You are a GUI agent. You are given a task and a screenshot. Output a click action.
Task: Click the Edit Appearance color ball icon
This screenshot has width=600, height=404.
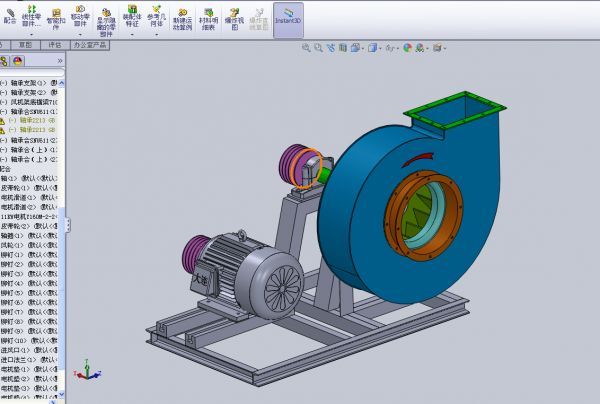pos(408,48)
